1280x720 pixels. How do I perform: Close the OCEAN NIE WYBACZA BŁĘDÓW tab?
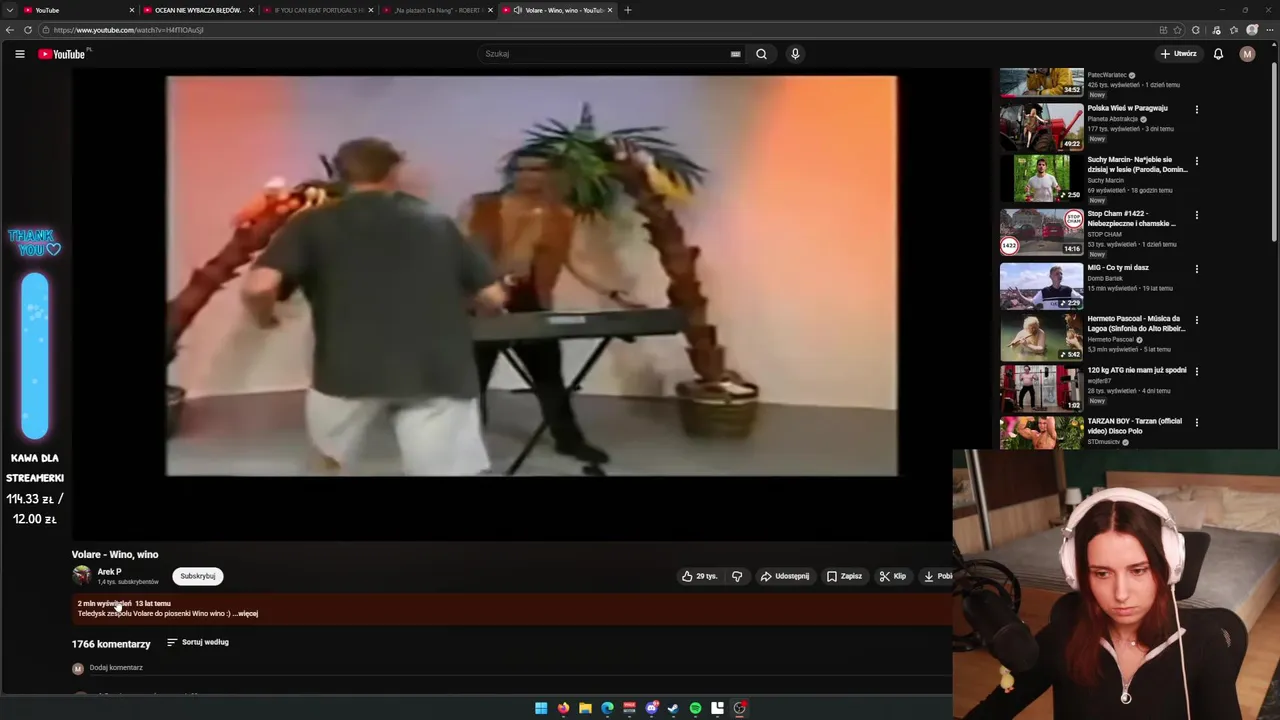(251, 10)
